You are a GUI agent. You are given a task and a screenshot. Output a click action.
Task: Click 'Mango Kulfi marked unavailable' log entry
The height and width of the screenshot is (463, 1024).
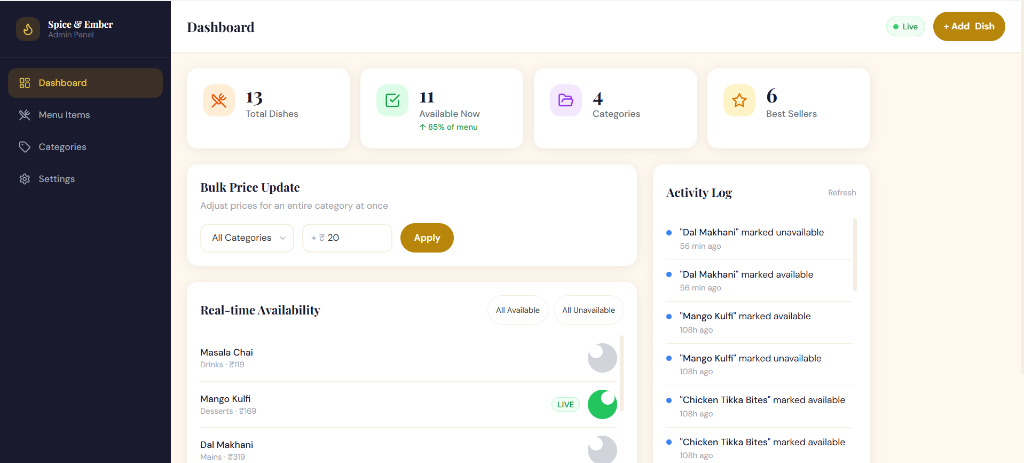pyautogui.click(x=760, y=364)
